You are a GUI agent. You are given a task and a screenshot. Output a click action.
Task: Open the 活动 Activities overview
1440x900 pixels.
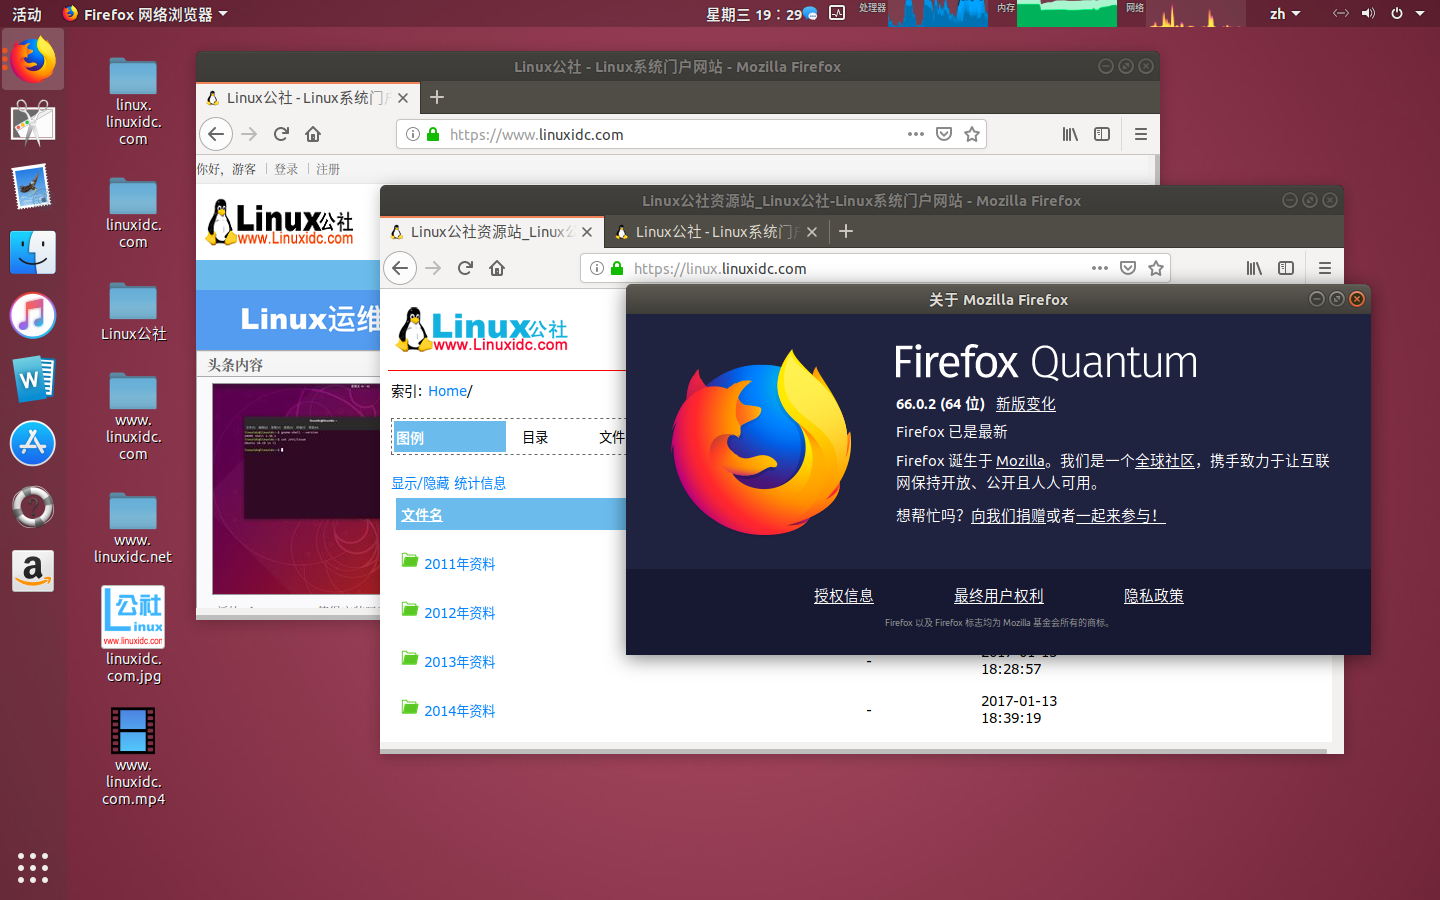(x=27, y=14)
